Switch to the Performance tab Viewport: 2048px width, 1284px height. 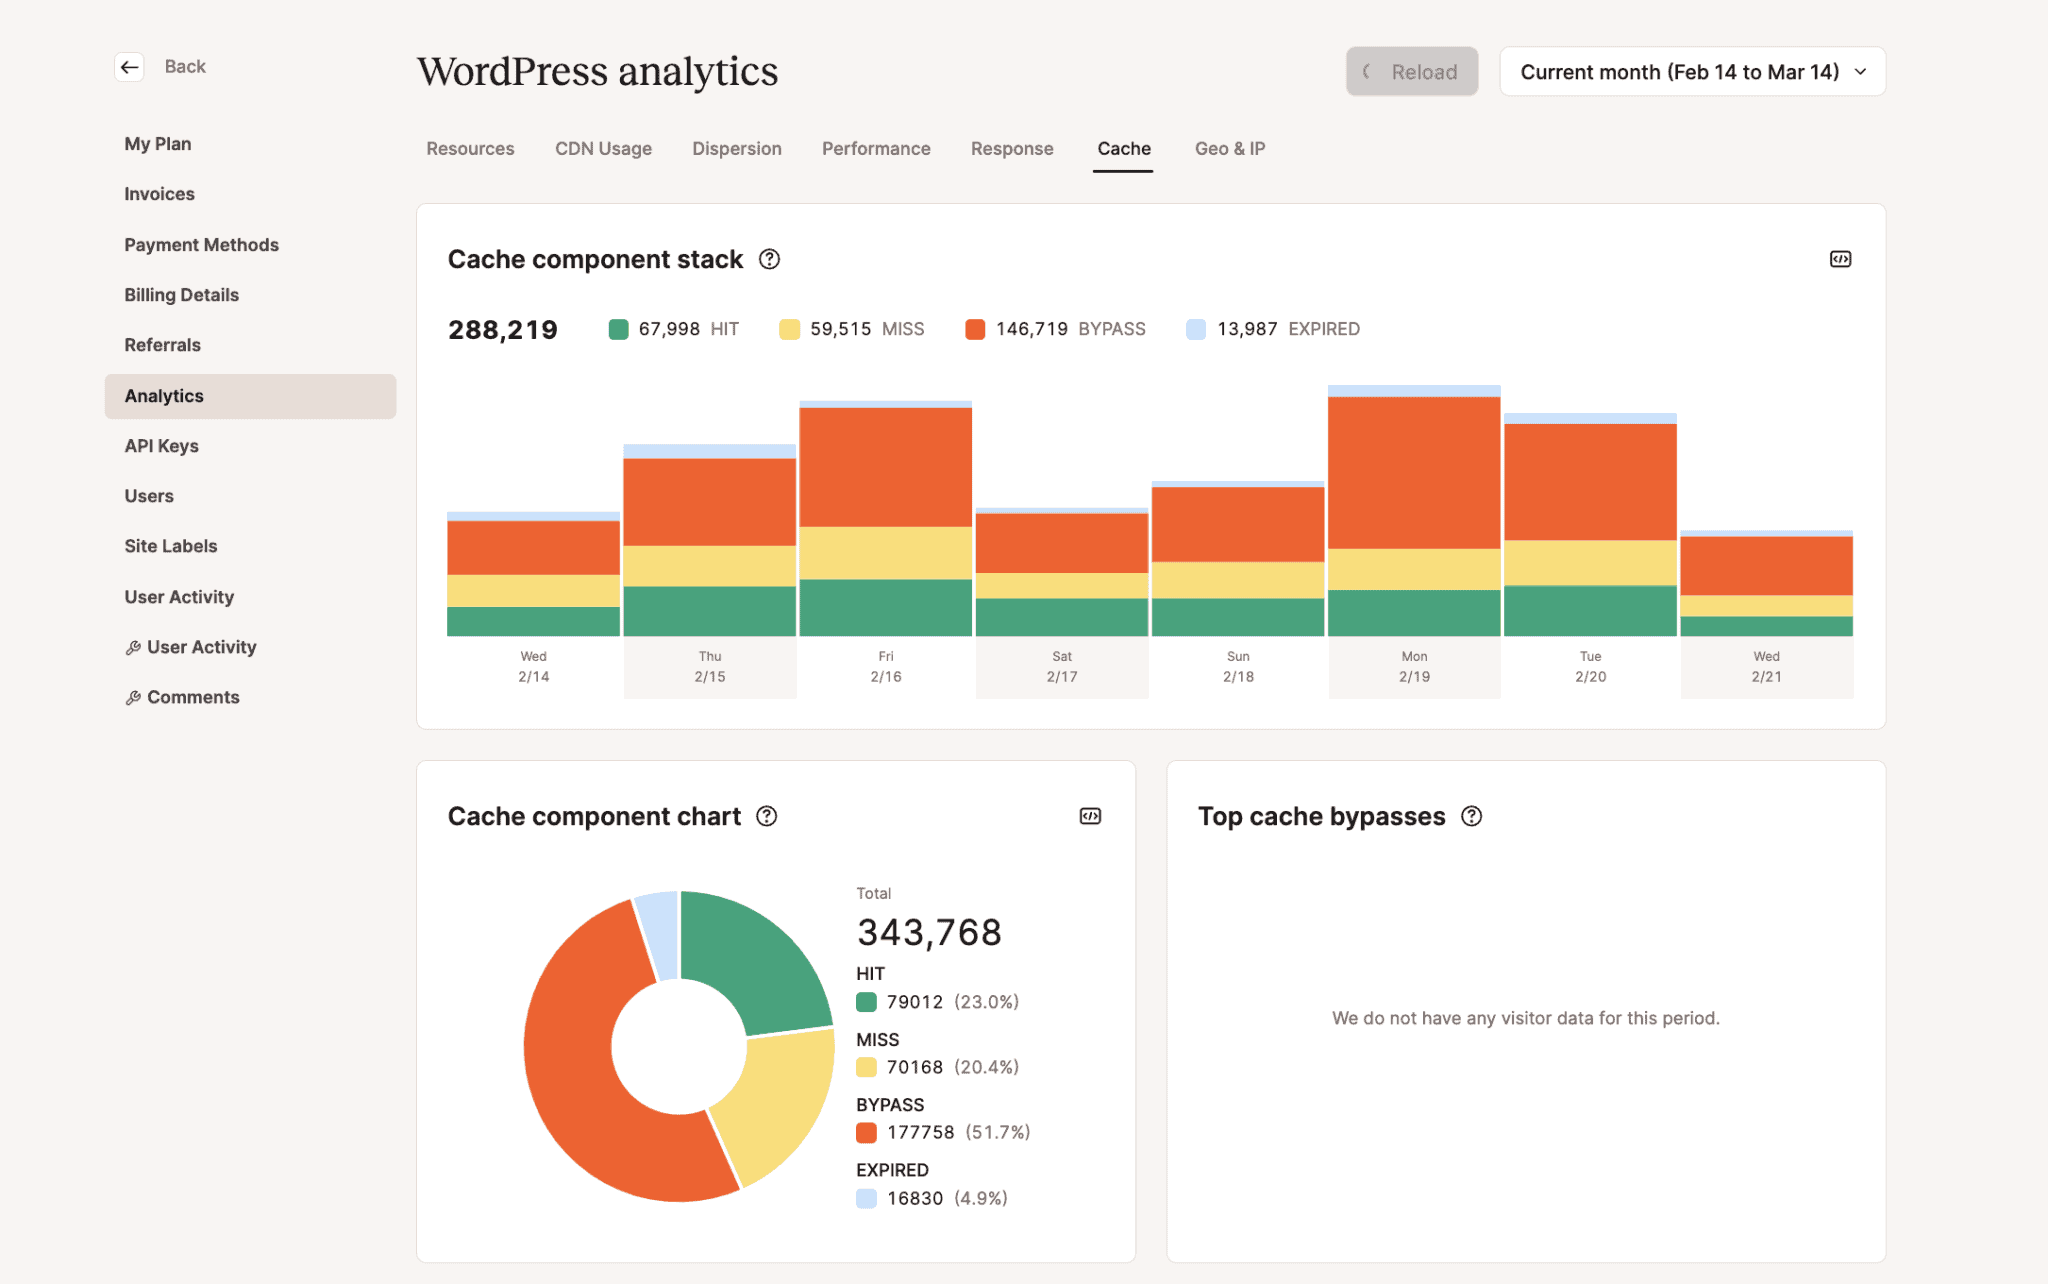pos(875,148)
